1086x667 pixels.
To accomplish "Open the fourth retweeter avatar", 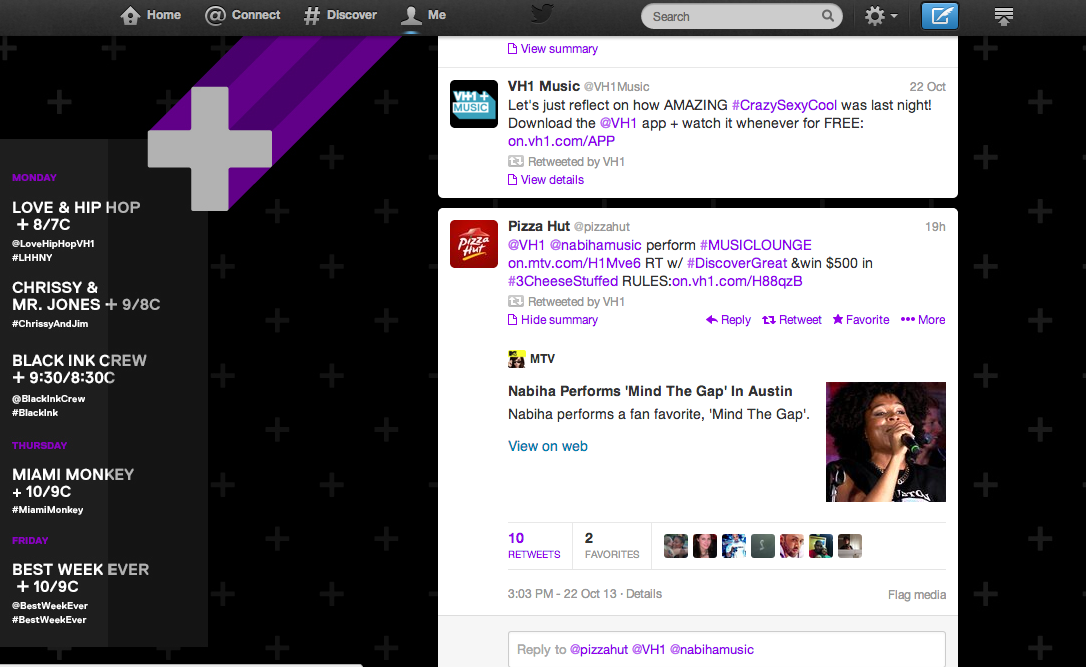I will pyautogui.click(x=763, y=546).
